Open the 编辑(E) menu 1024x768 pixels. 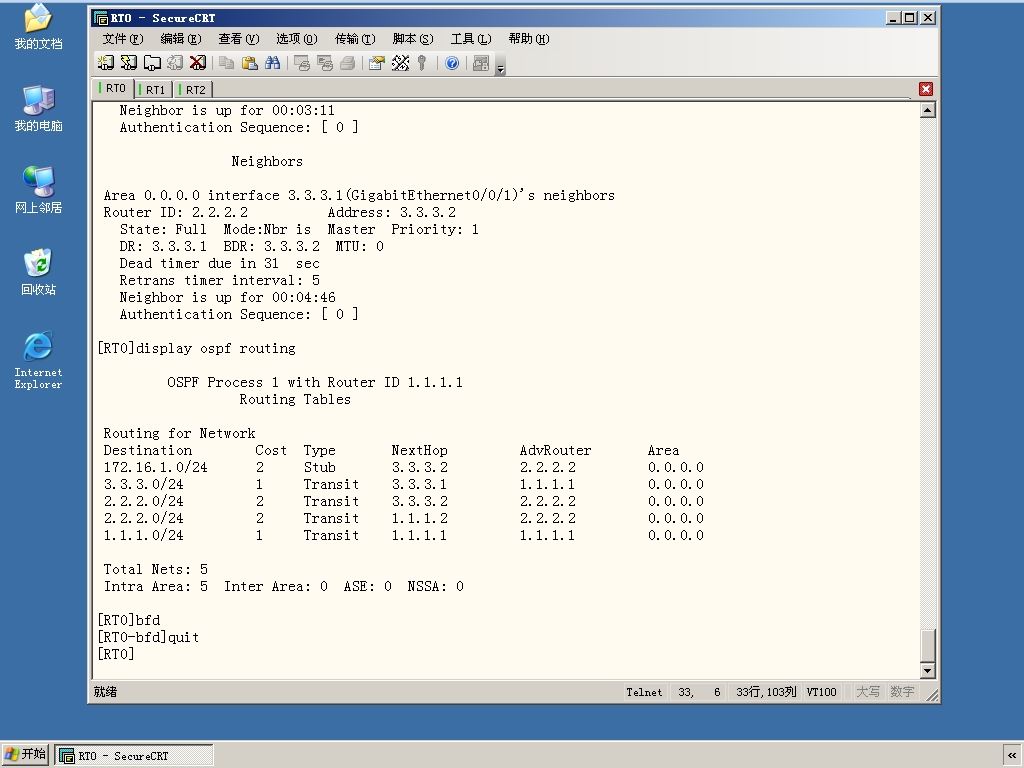click(x=181, y=39)
